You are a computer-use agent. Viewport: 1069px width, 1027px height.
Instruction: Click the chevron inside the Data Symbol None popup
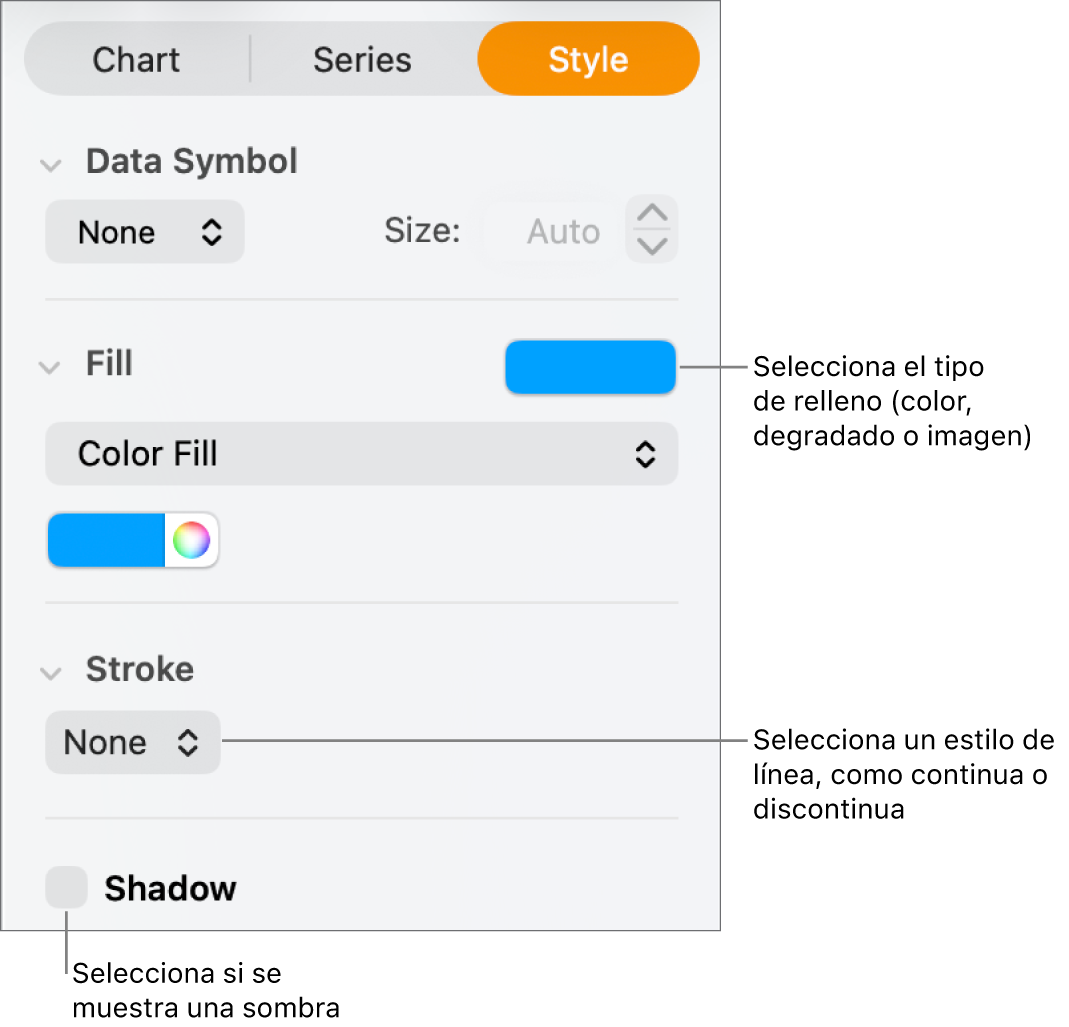(x=211, y=231)
